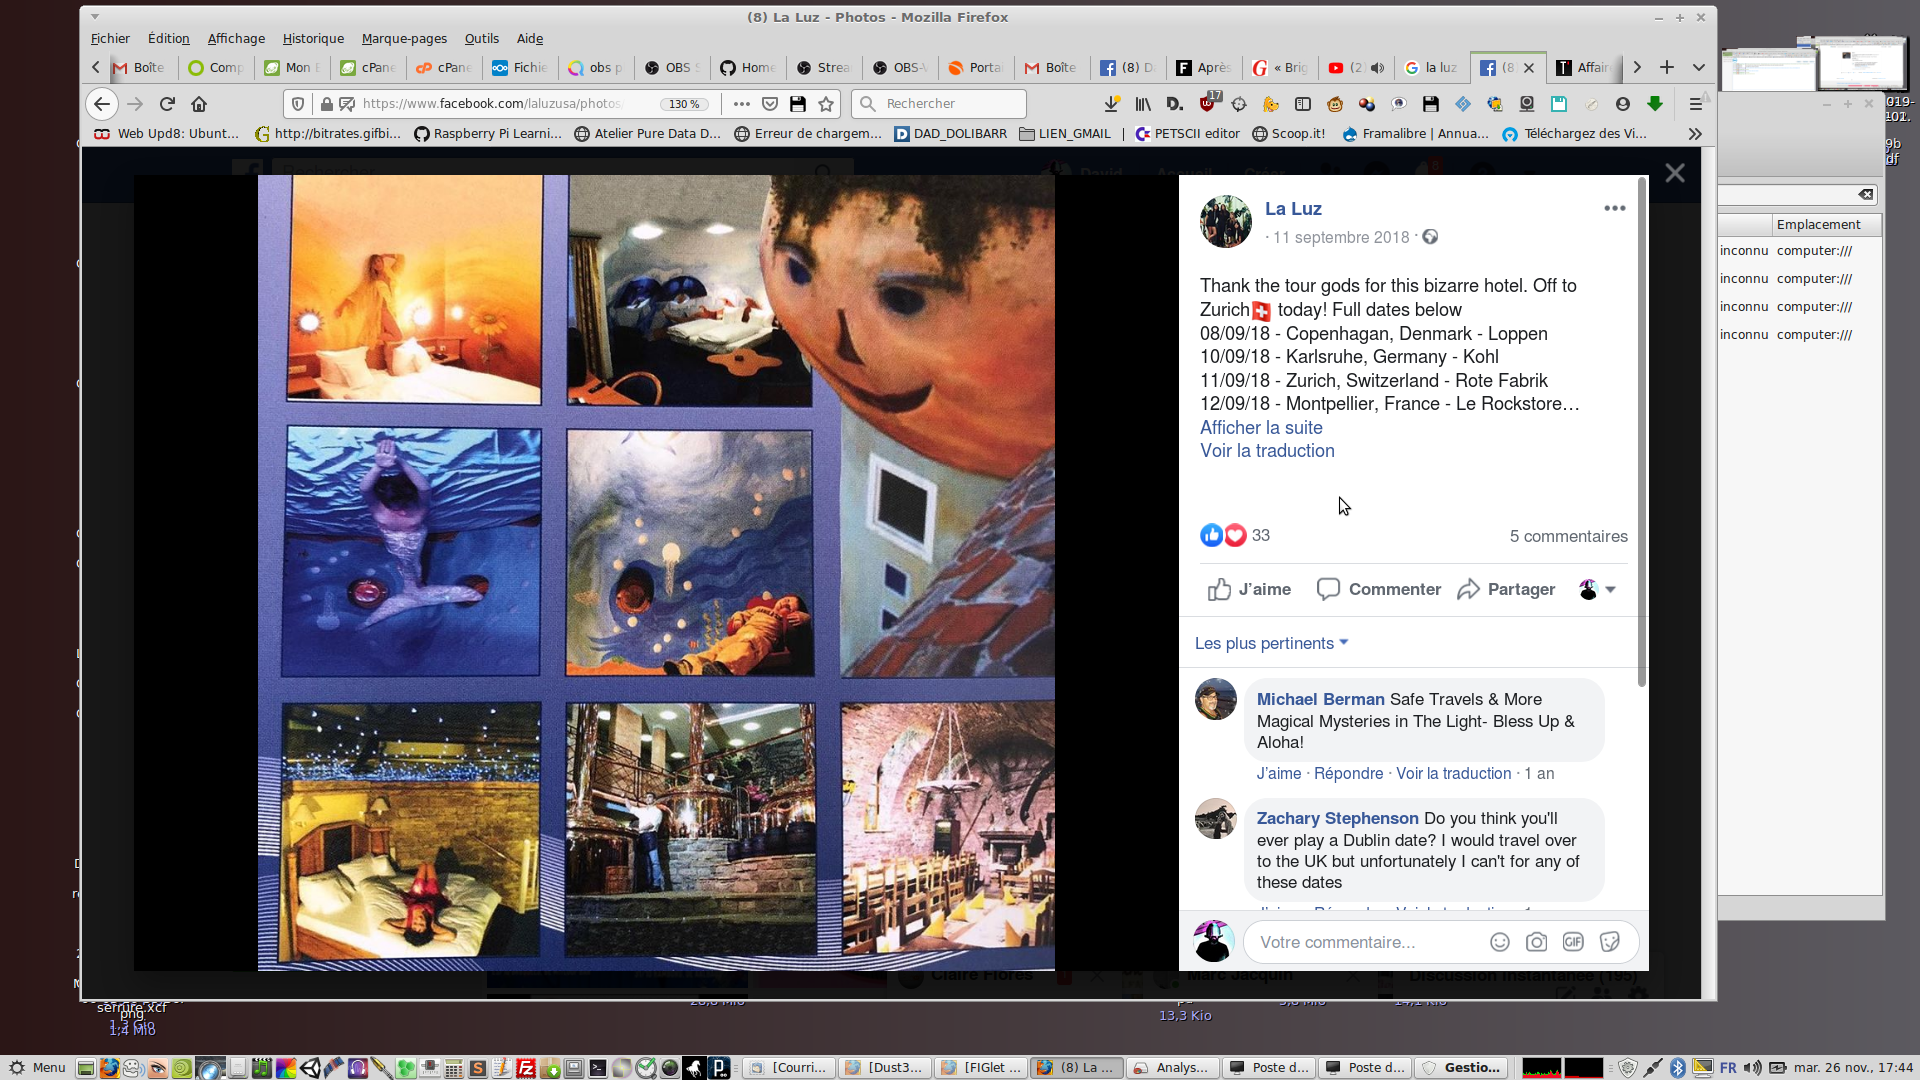Switch to the la luz Google tab
The image size is (1920, 1080).
pos(1432,68)
